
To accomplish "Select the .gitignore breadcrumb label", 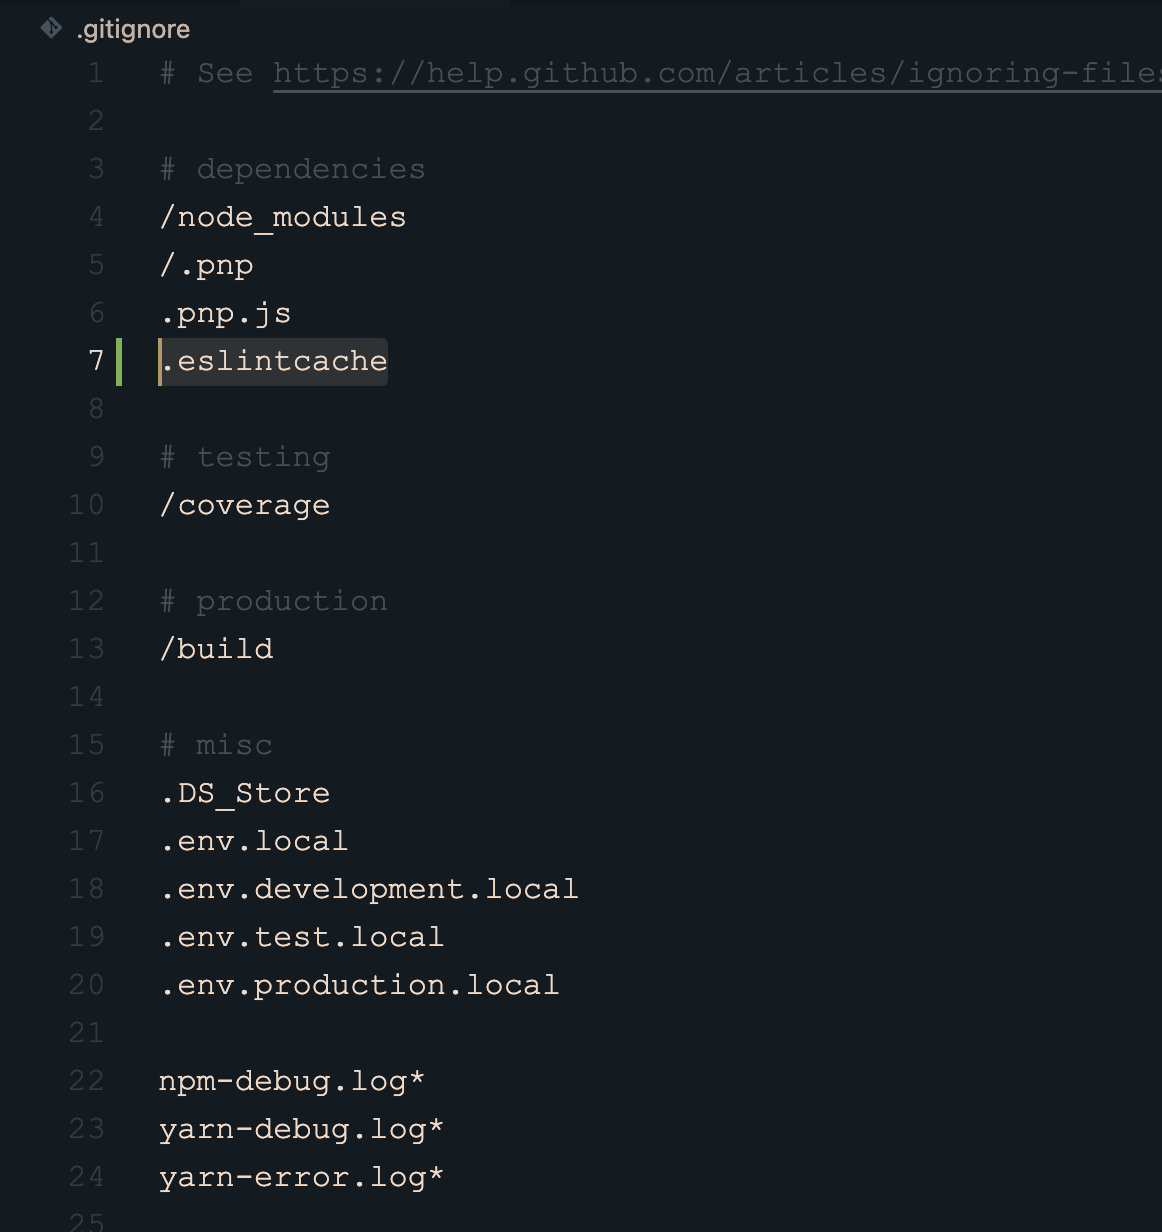I will point(133,29).
